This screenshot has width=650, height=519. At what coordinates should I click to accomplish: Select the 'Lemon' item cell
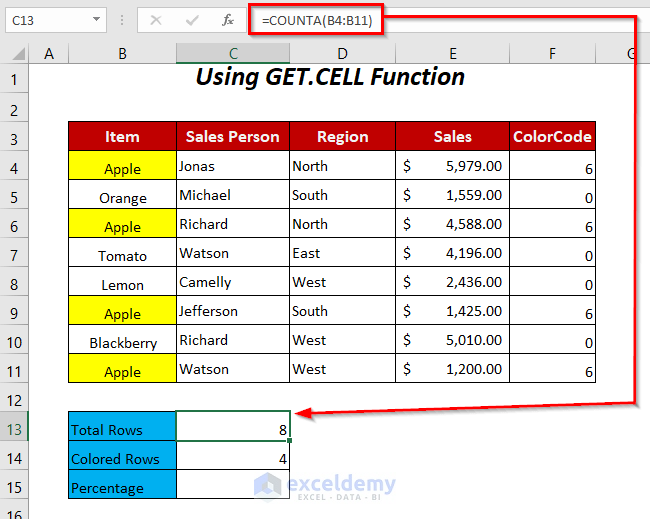pos(122,281)
